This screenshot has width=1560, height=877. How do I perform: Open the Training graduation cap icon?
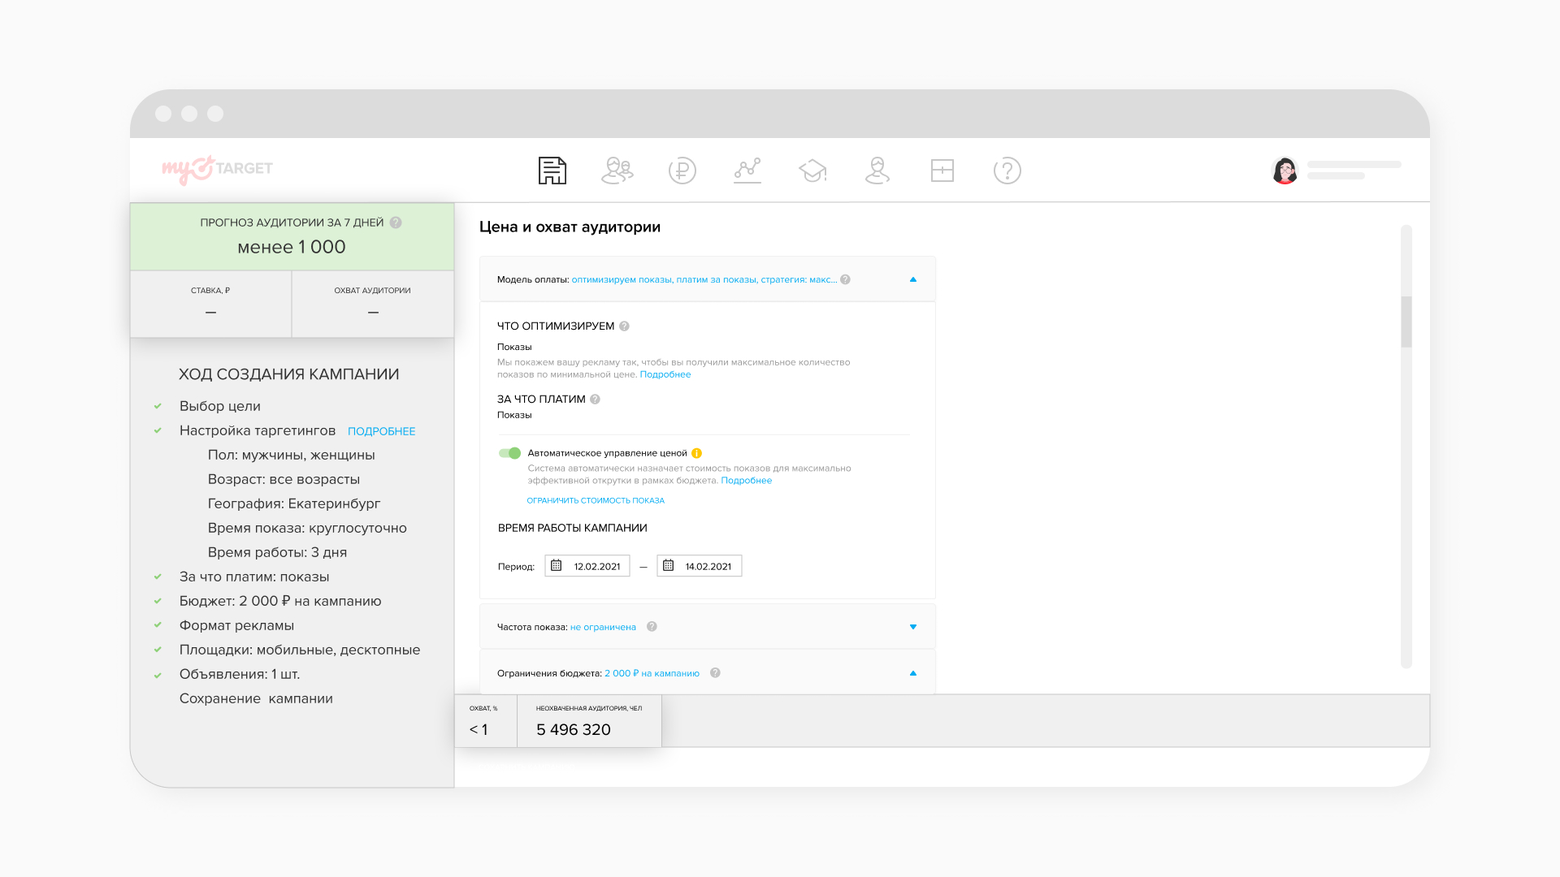point(812,170)
